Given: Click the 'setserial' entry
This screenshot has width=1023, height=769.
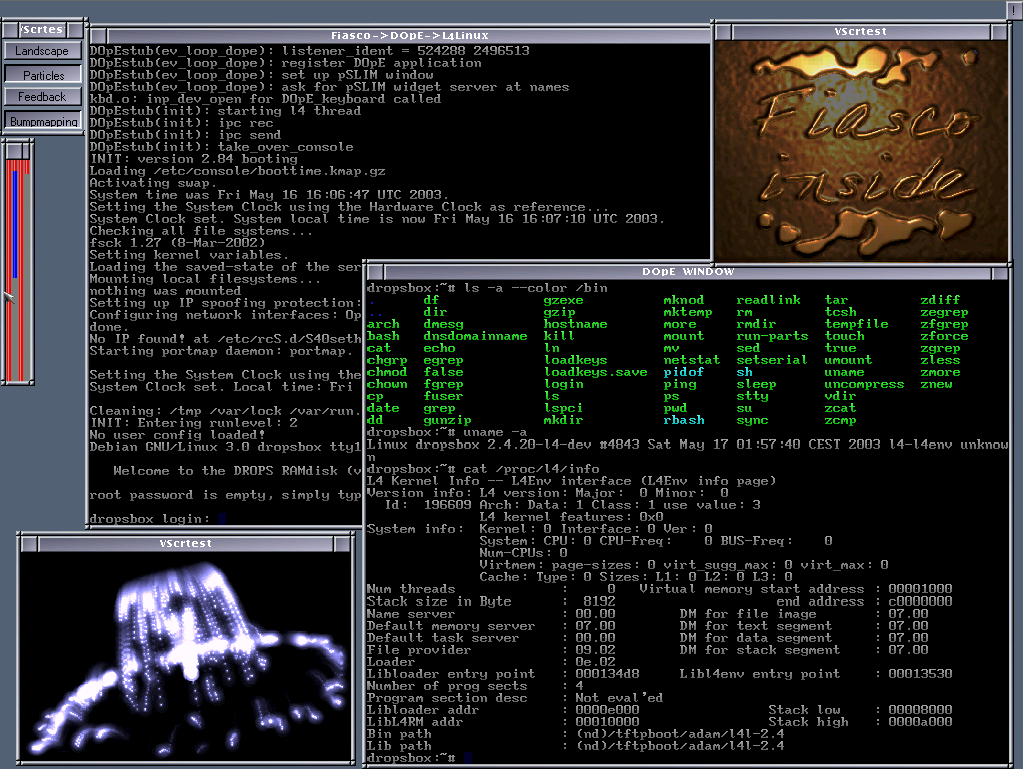Looking at the screenshot, I should click(x=772, y=360).
